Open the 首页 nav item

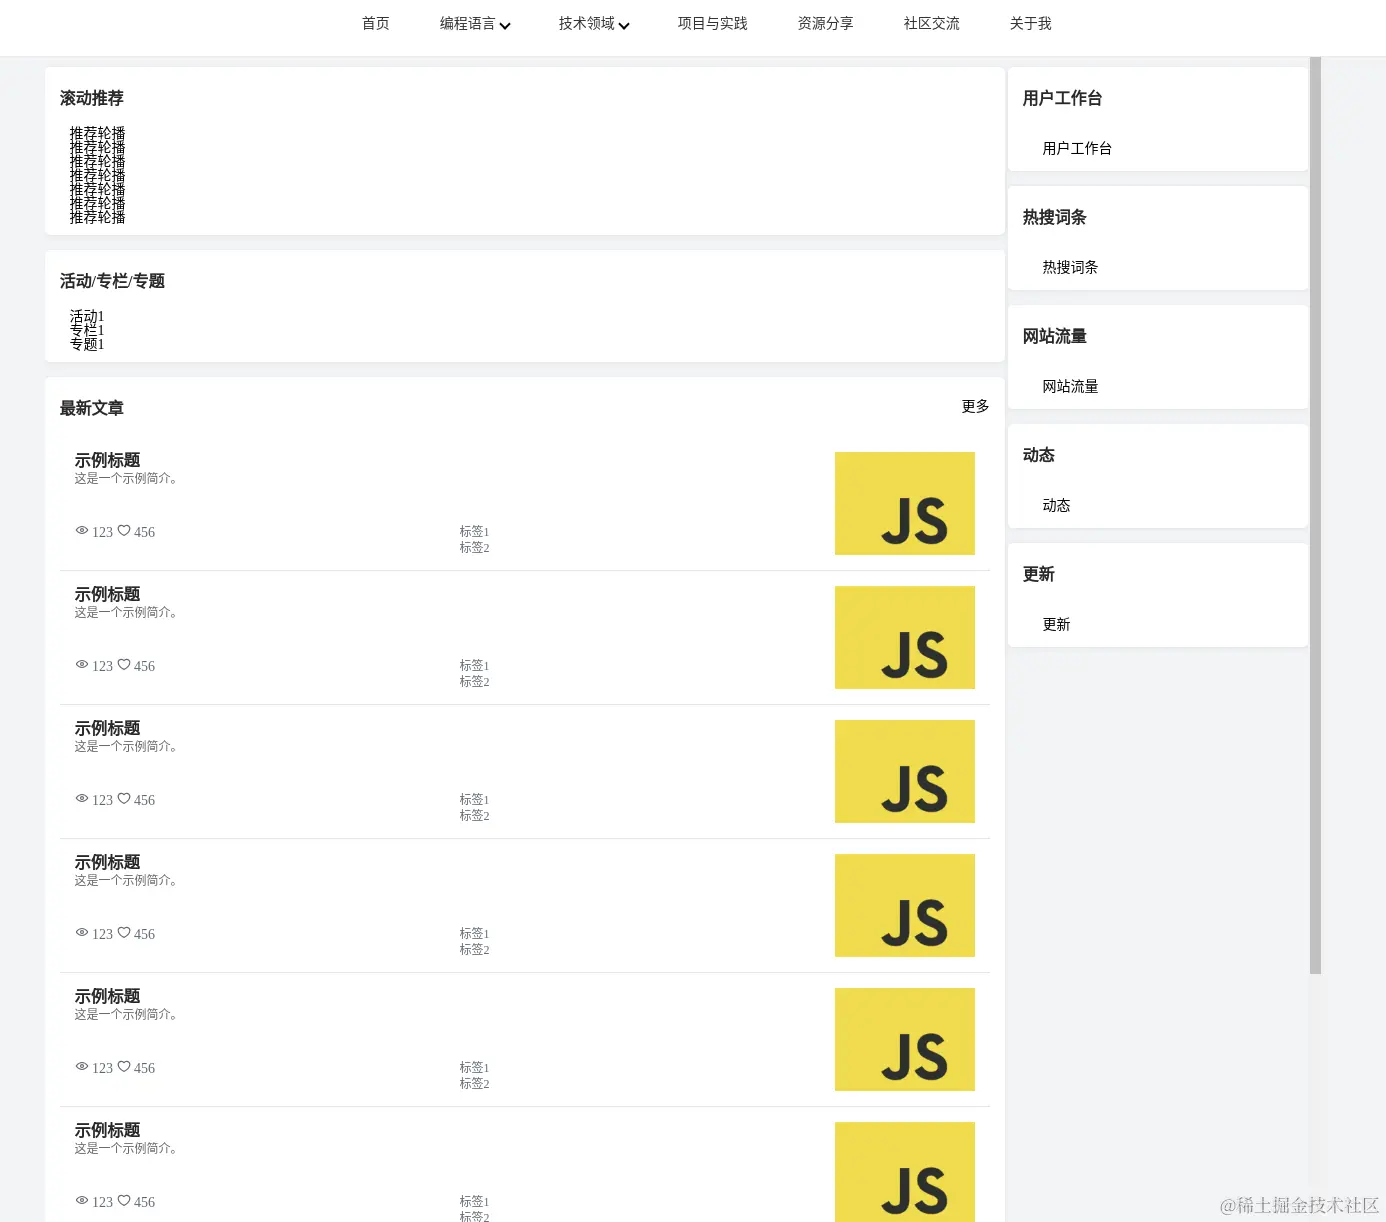pyautogui.click(x=376, y=24)
